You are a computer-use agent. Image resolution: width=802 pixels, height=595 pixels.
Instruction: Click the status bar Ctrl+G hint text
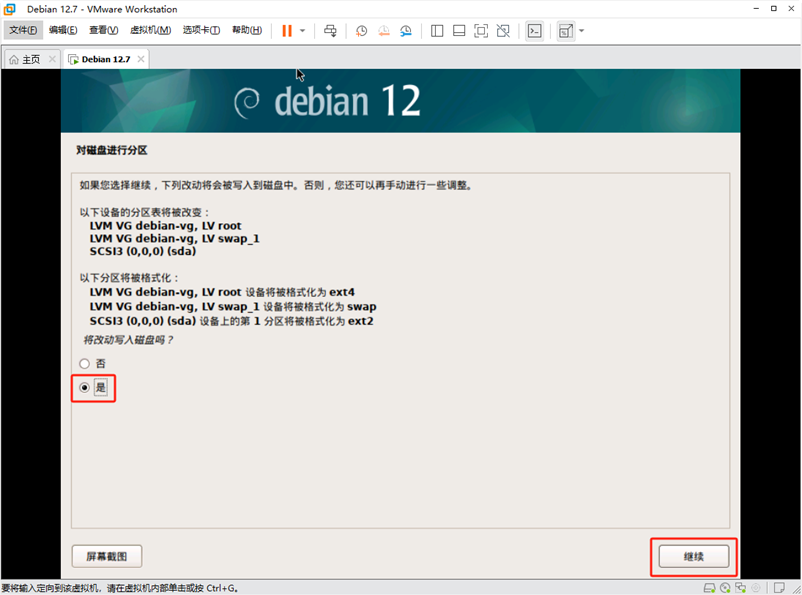point(120,588)
